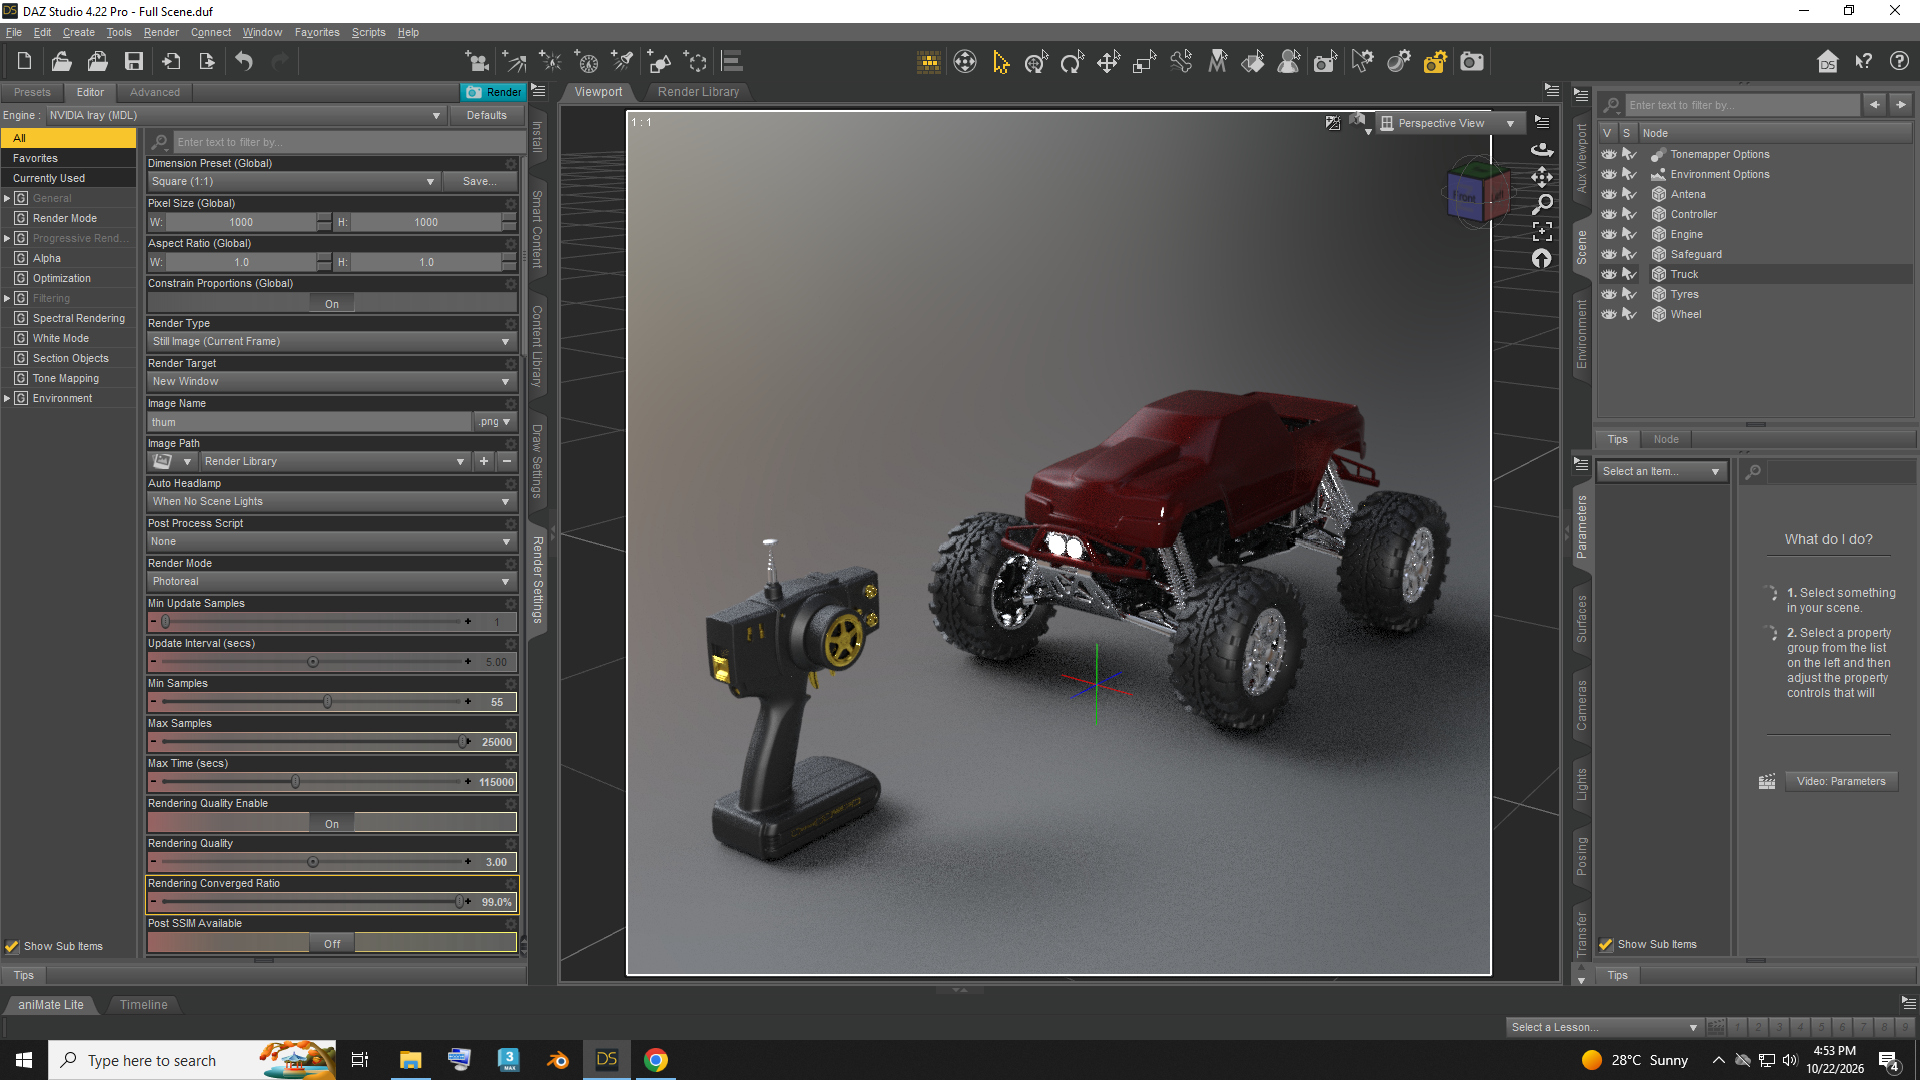This screenshot has width=1920, height=1080.
Task: Click the Rendering Quality slider
Action: (x=313, y=861)
